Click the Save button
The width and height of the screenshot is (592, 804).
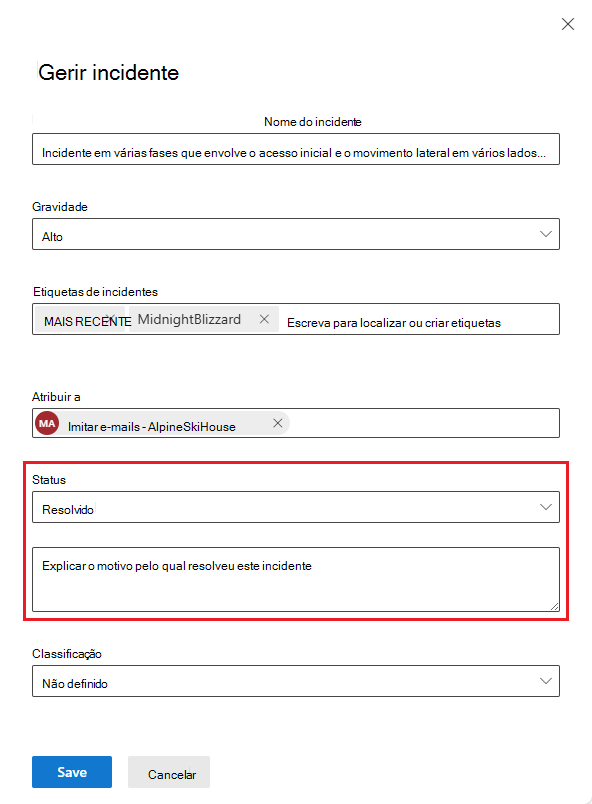click(x=71, y=771)
